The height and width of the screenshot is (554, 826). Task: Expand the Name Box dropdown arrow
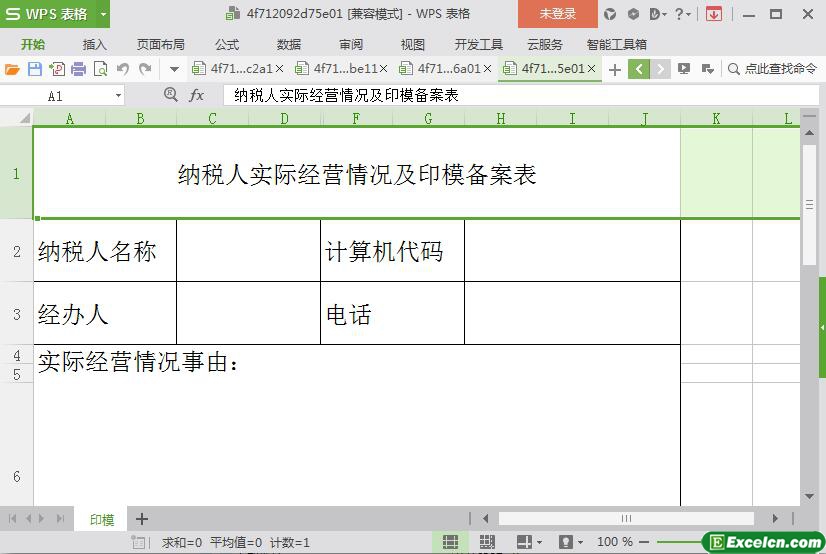click(x=119, y=96)
